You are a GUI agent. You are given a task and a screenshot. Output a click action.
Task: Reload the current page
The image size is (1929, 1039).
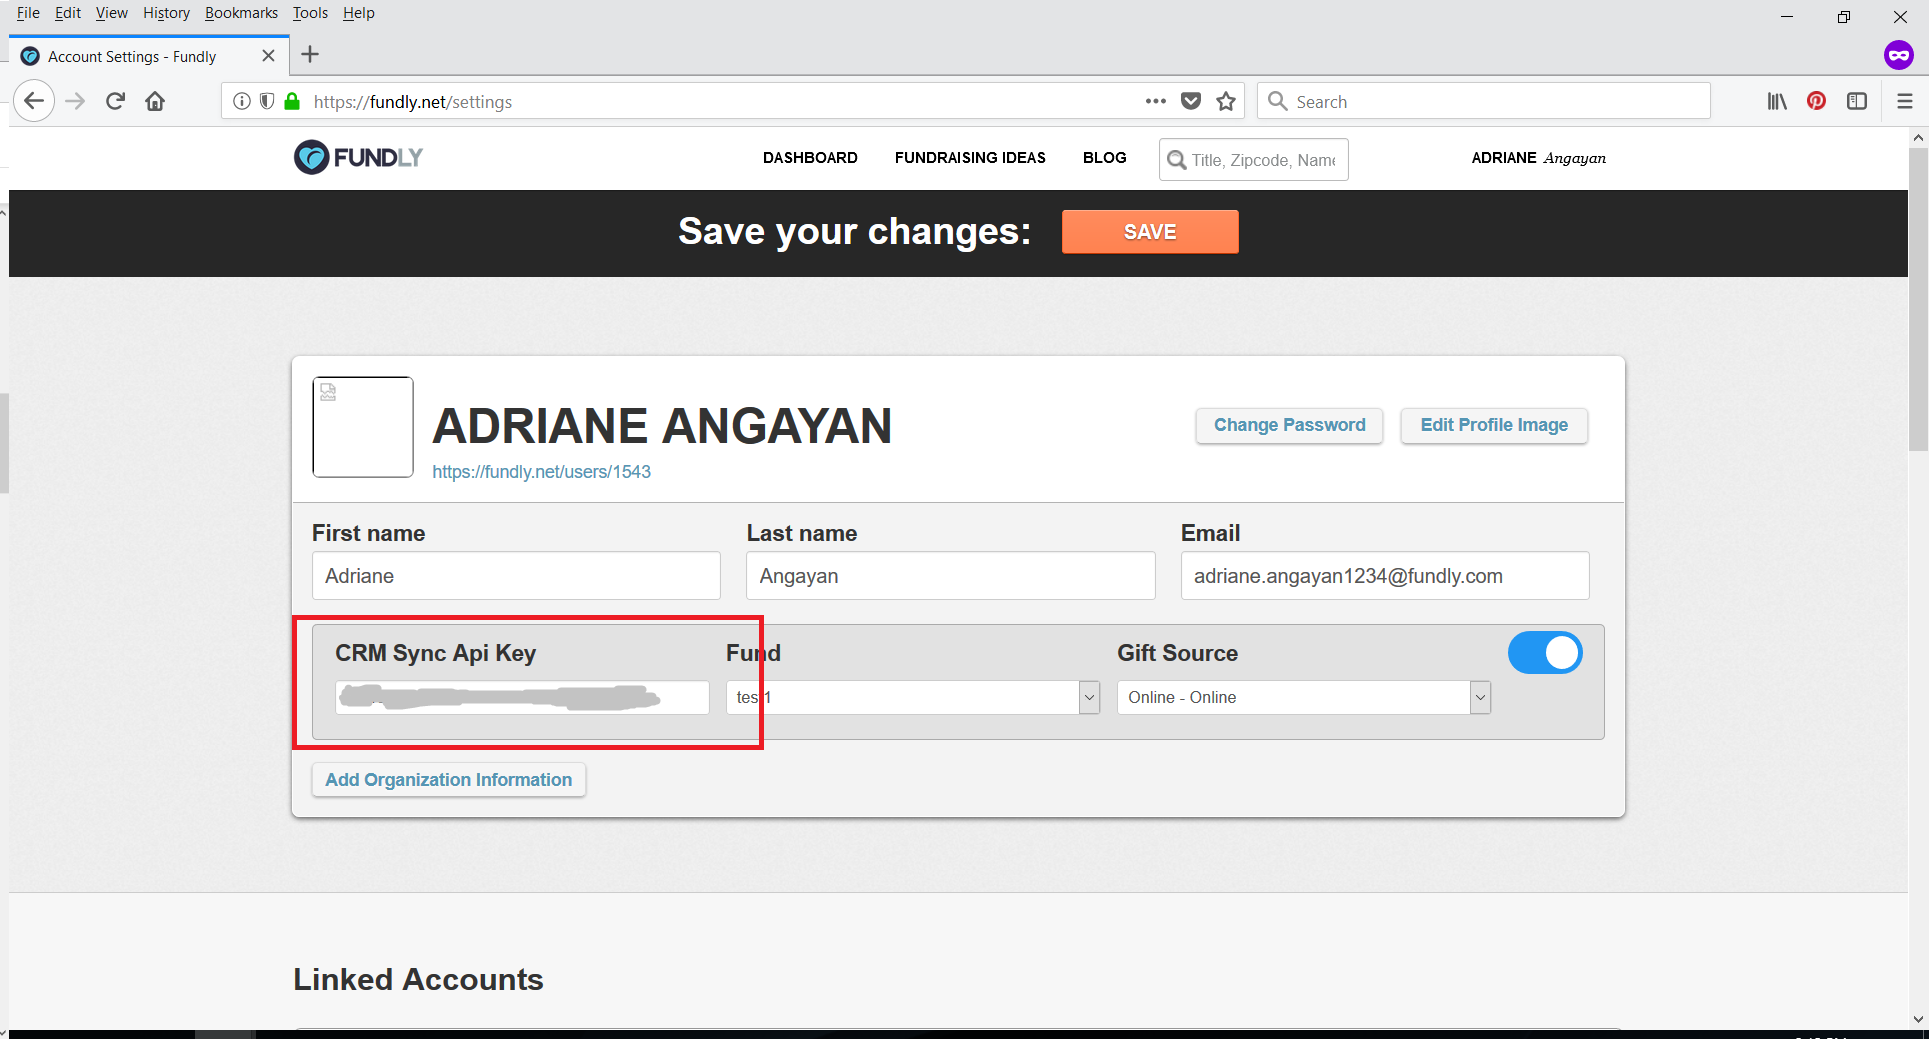click(x=115, y=101)
